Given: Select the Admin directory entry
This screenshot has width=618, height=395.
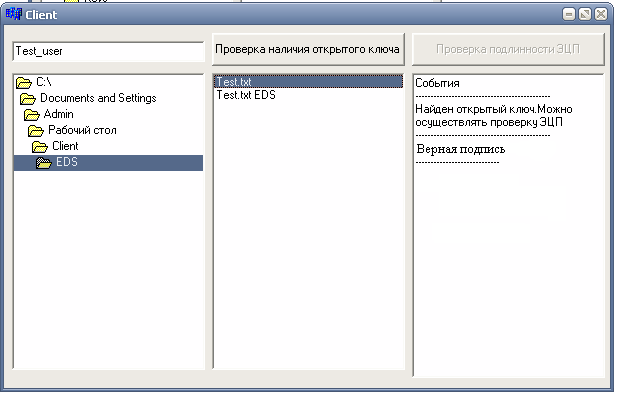Looking at the screenshot, I should point(59,114).
